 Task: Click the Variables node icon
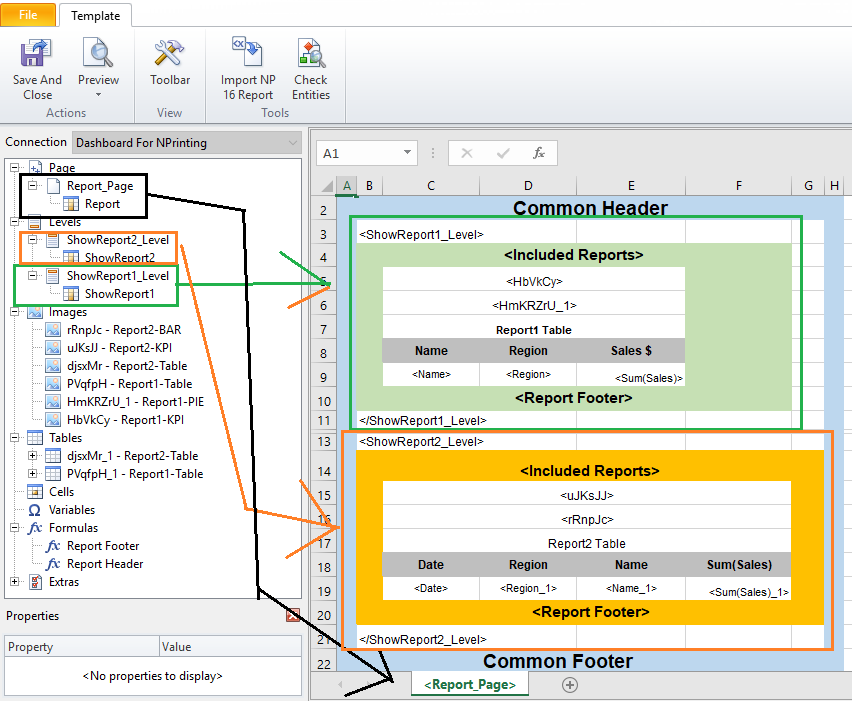point(36,510)
